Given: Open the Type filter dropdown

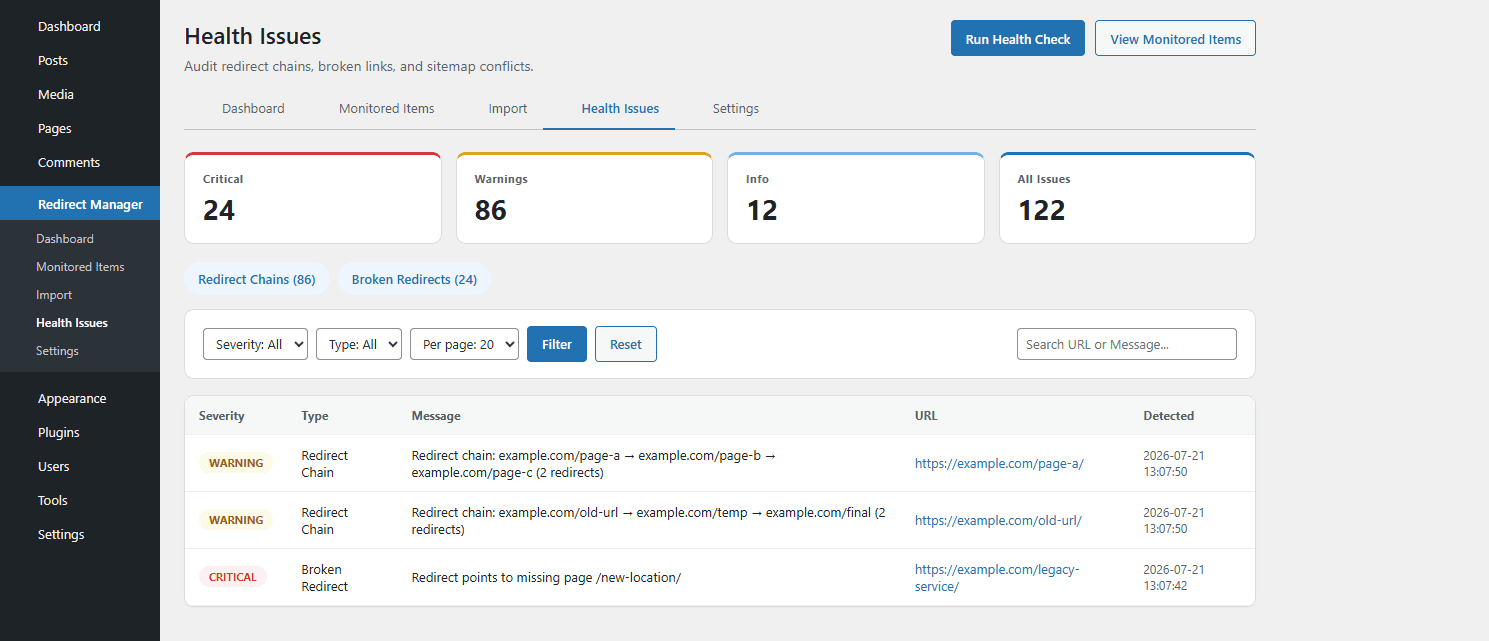Looking at the screenshot, I should pos(359,344).
